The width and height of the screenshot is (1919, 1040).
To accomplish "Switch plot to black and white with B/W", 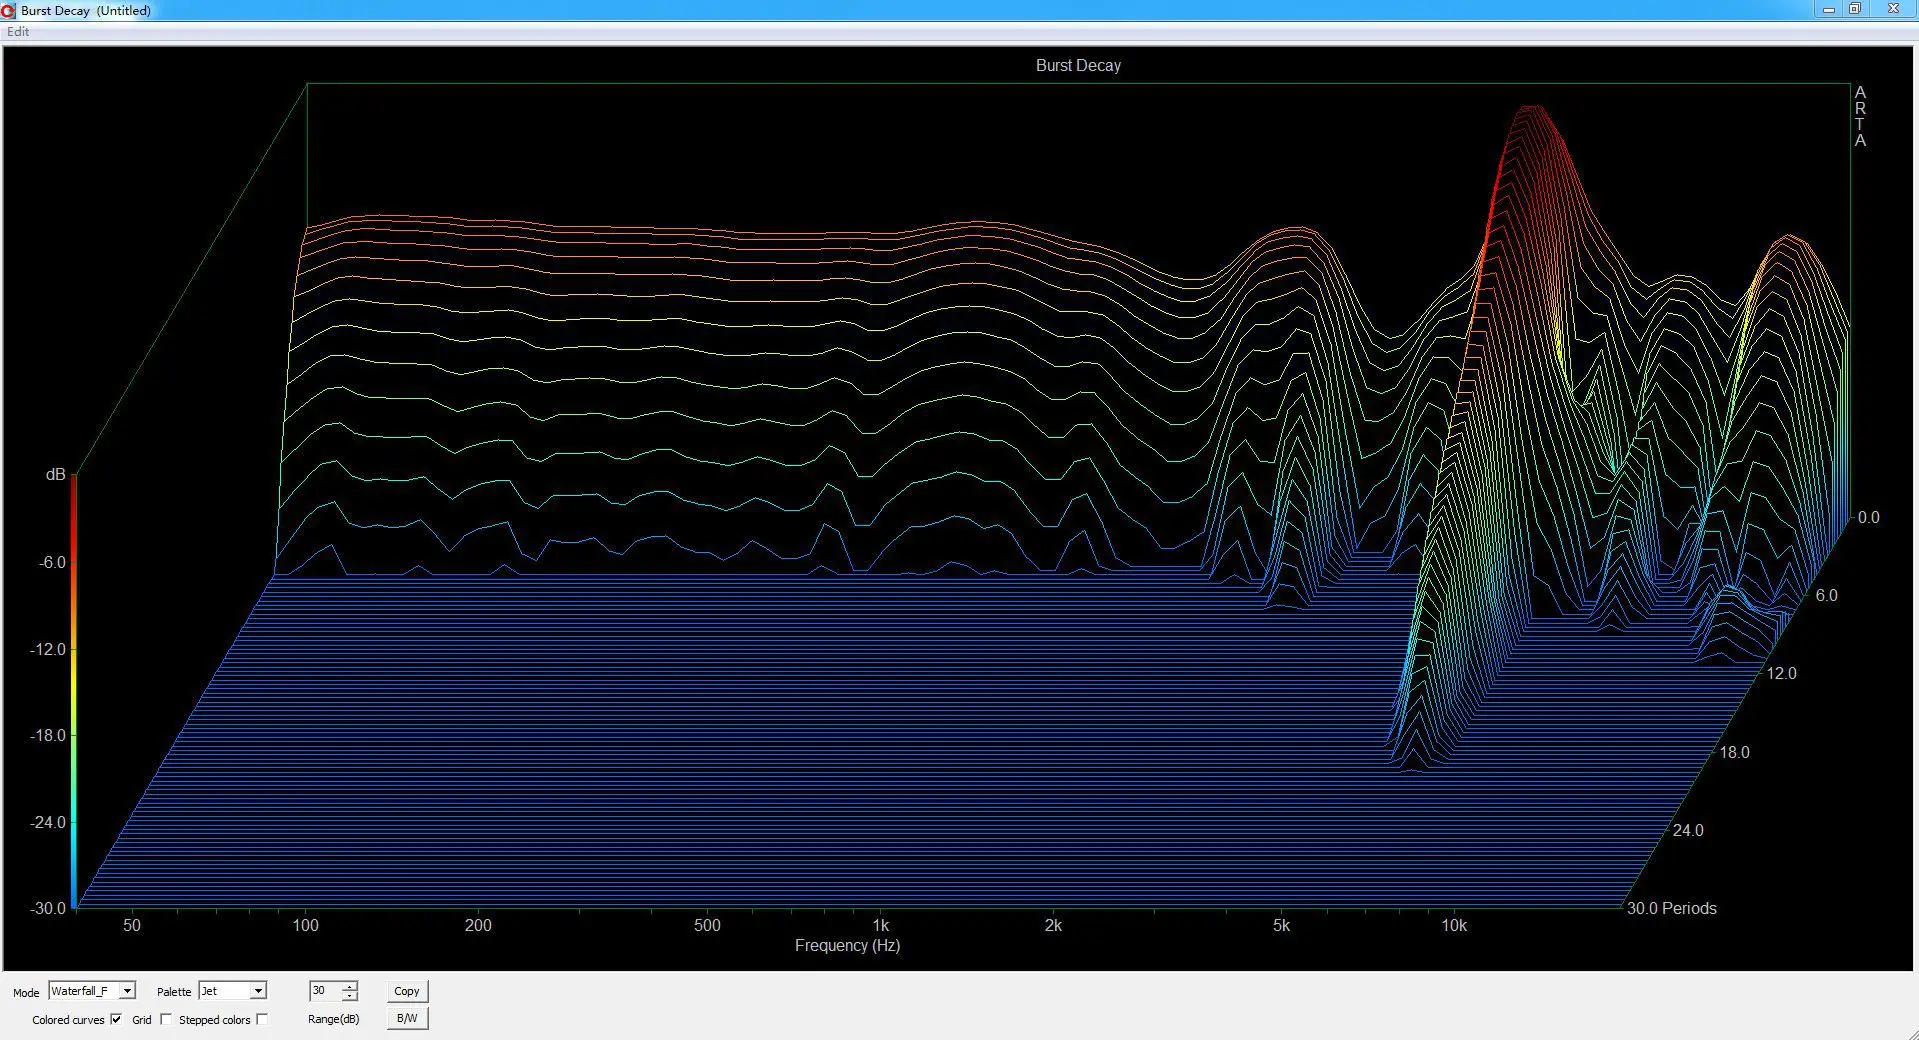I will coord(407,1018).
